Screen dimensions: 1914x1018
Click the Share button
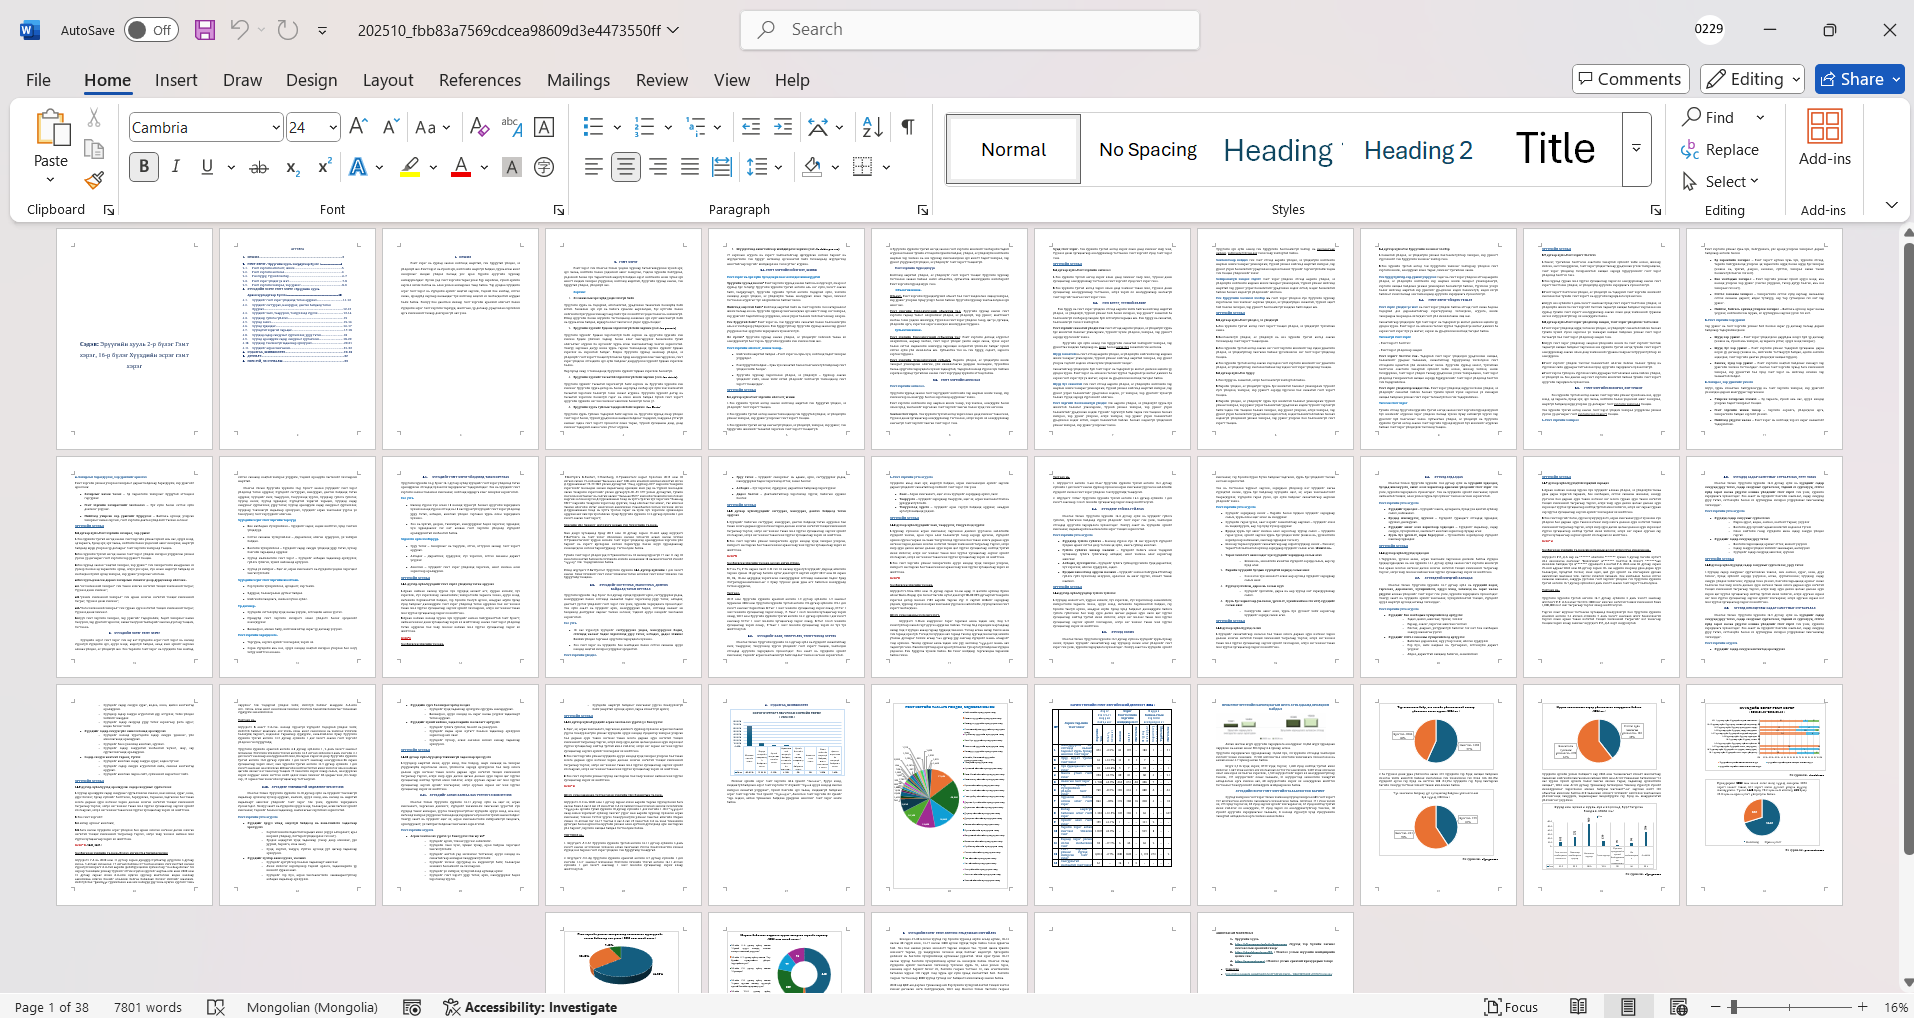1859,79
